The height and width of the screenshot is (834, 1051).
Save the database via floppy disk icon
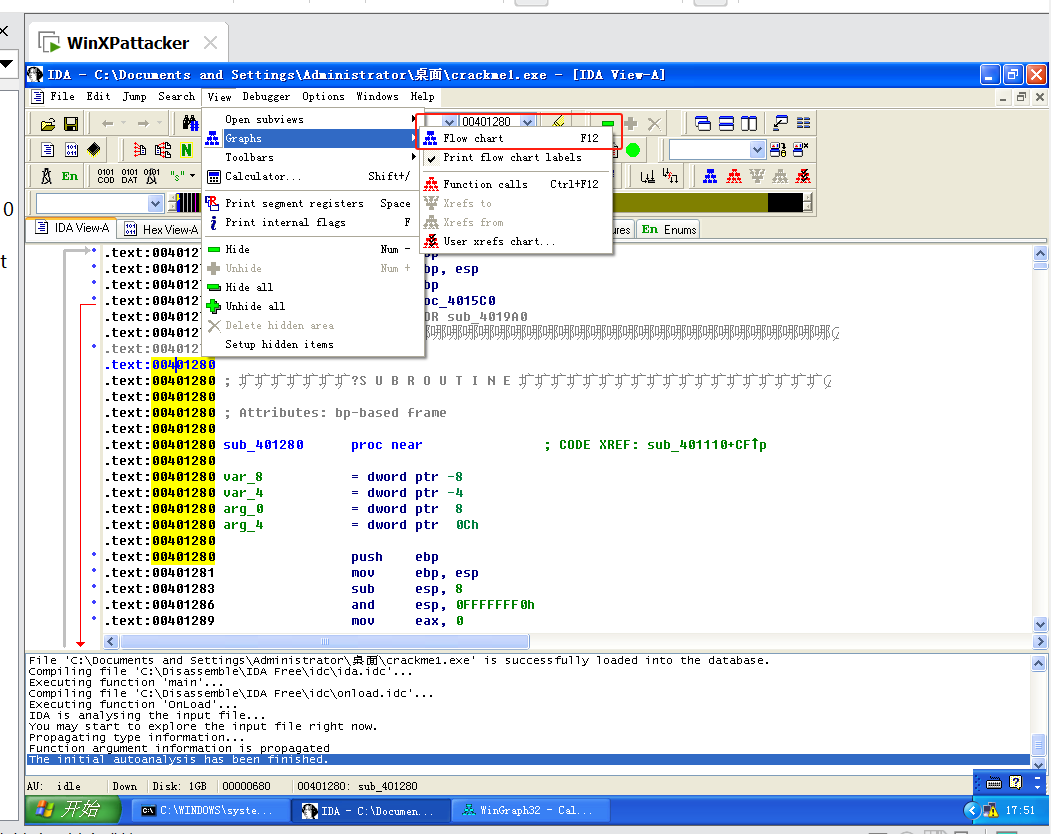(71, 124)
